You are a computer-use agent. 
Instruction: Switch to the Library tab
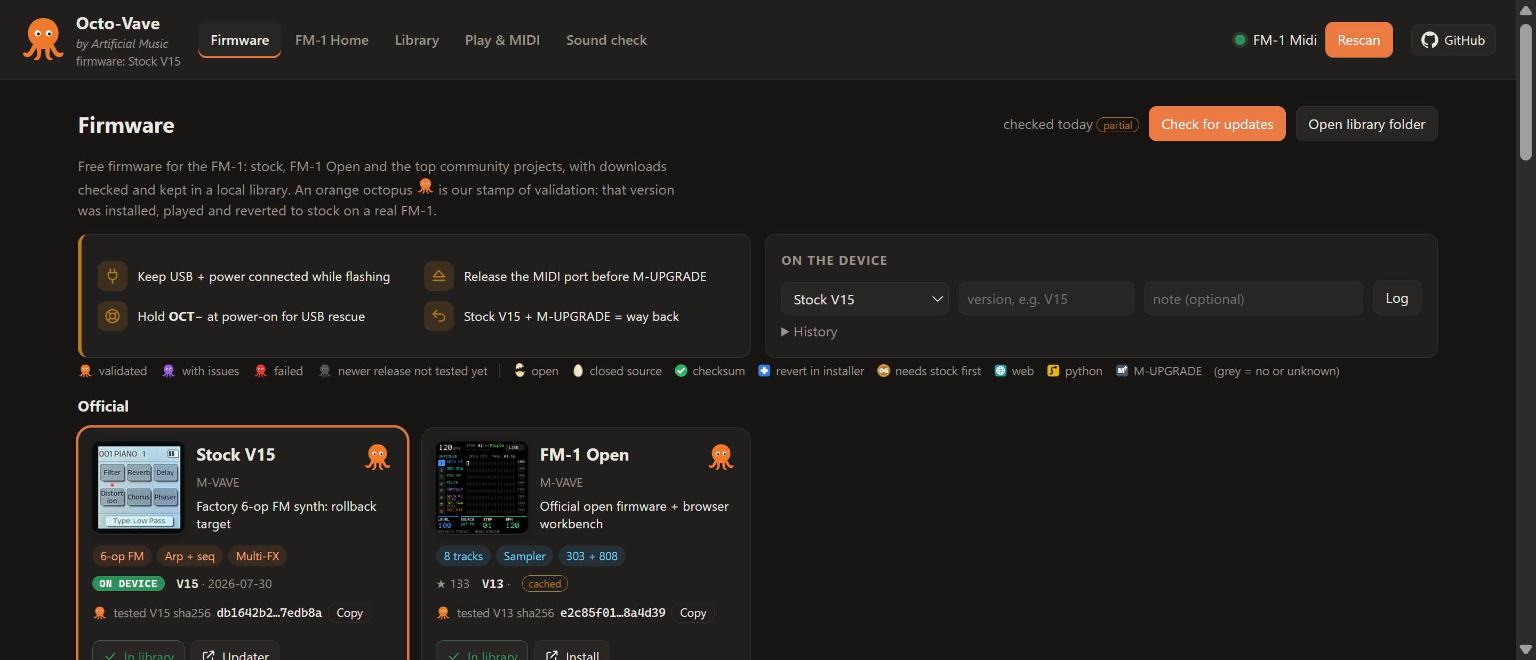coord(417,40)
